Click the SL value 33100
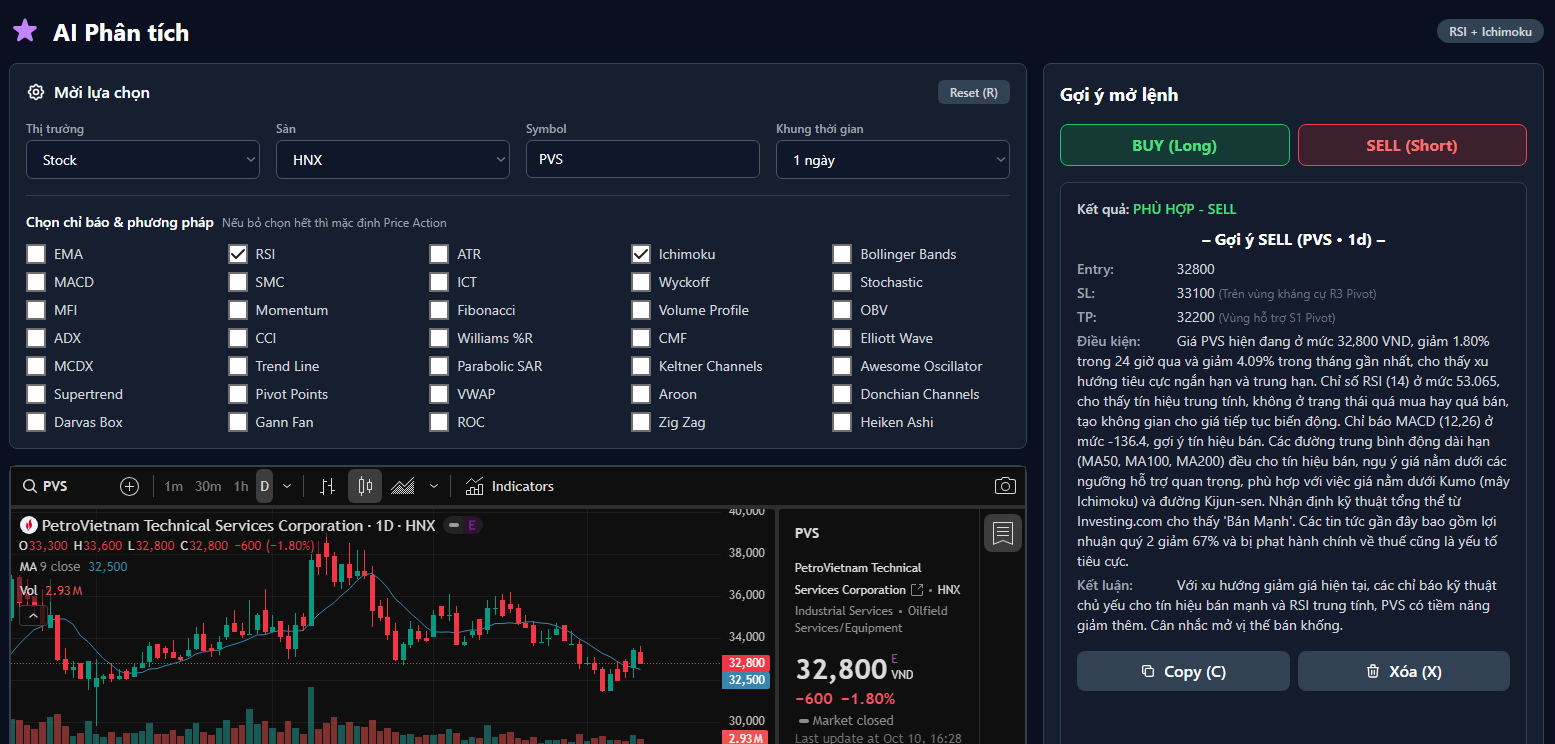1555x744 pixels. (x=1196, y=293)
